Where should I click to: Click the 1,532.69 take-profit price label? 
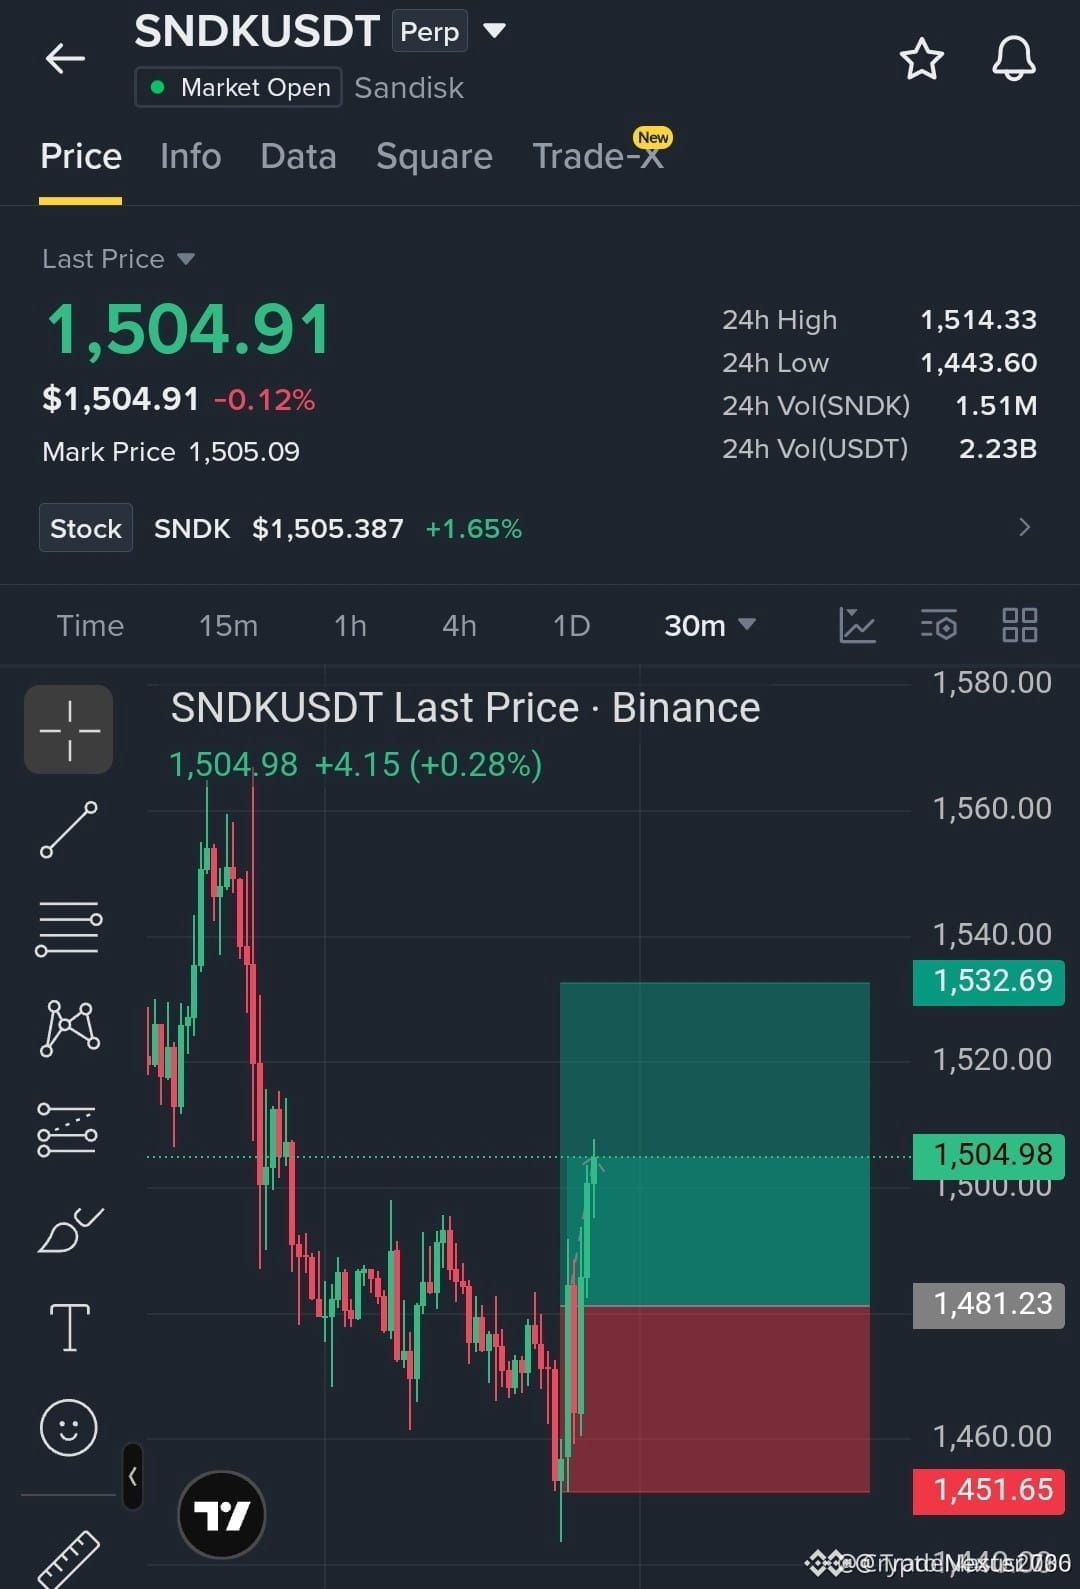pyautogui.click(x=989, y=981)
